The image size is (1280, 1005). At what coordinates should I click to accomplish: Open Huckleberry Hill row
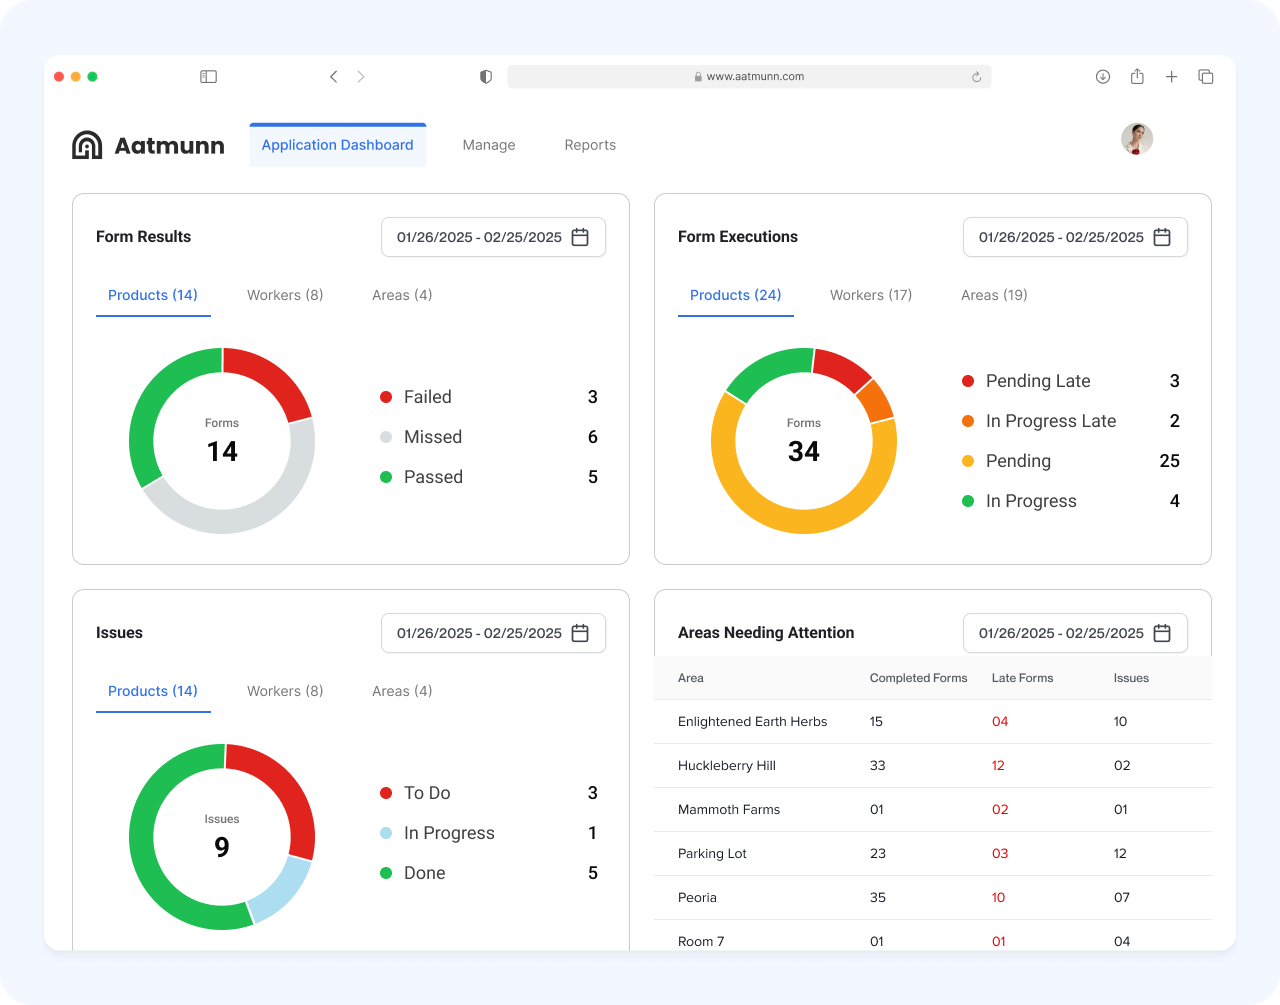(x=933, y=766)
